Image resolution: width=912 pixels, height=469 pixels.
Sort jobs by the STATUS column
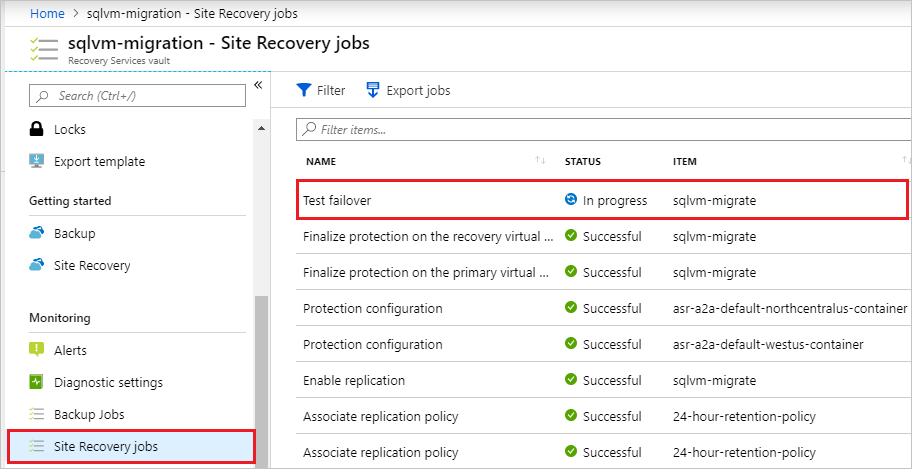pyautogui.click(x=582, y=161)
